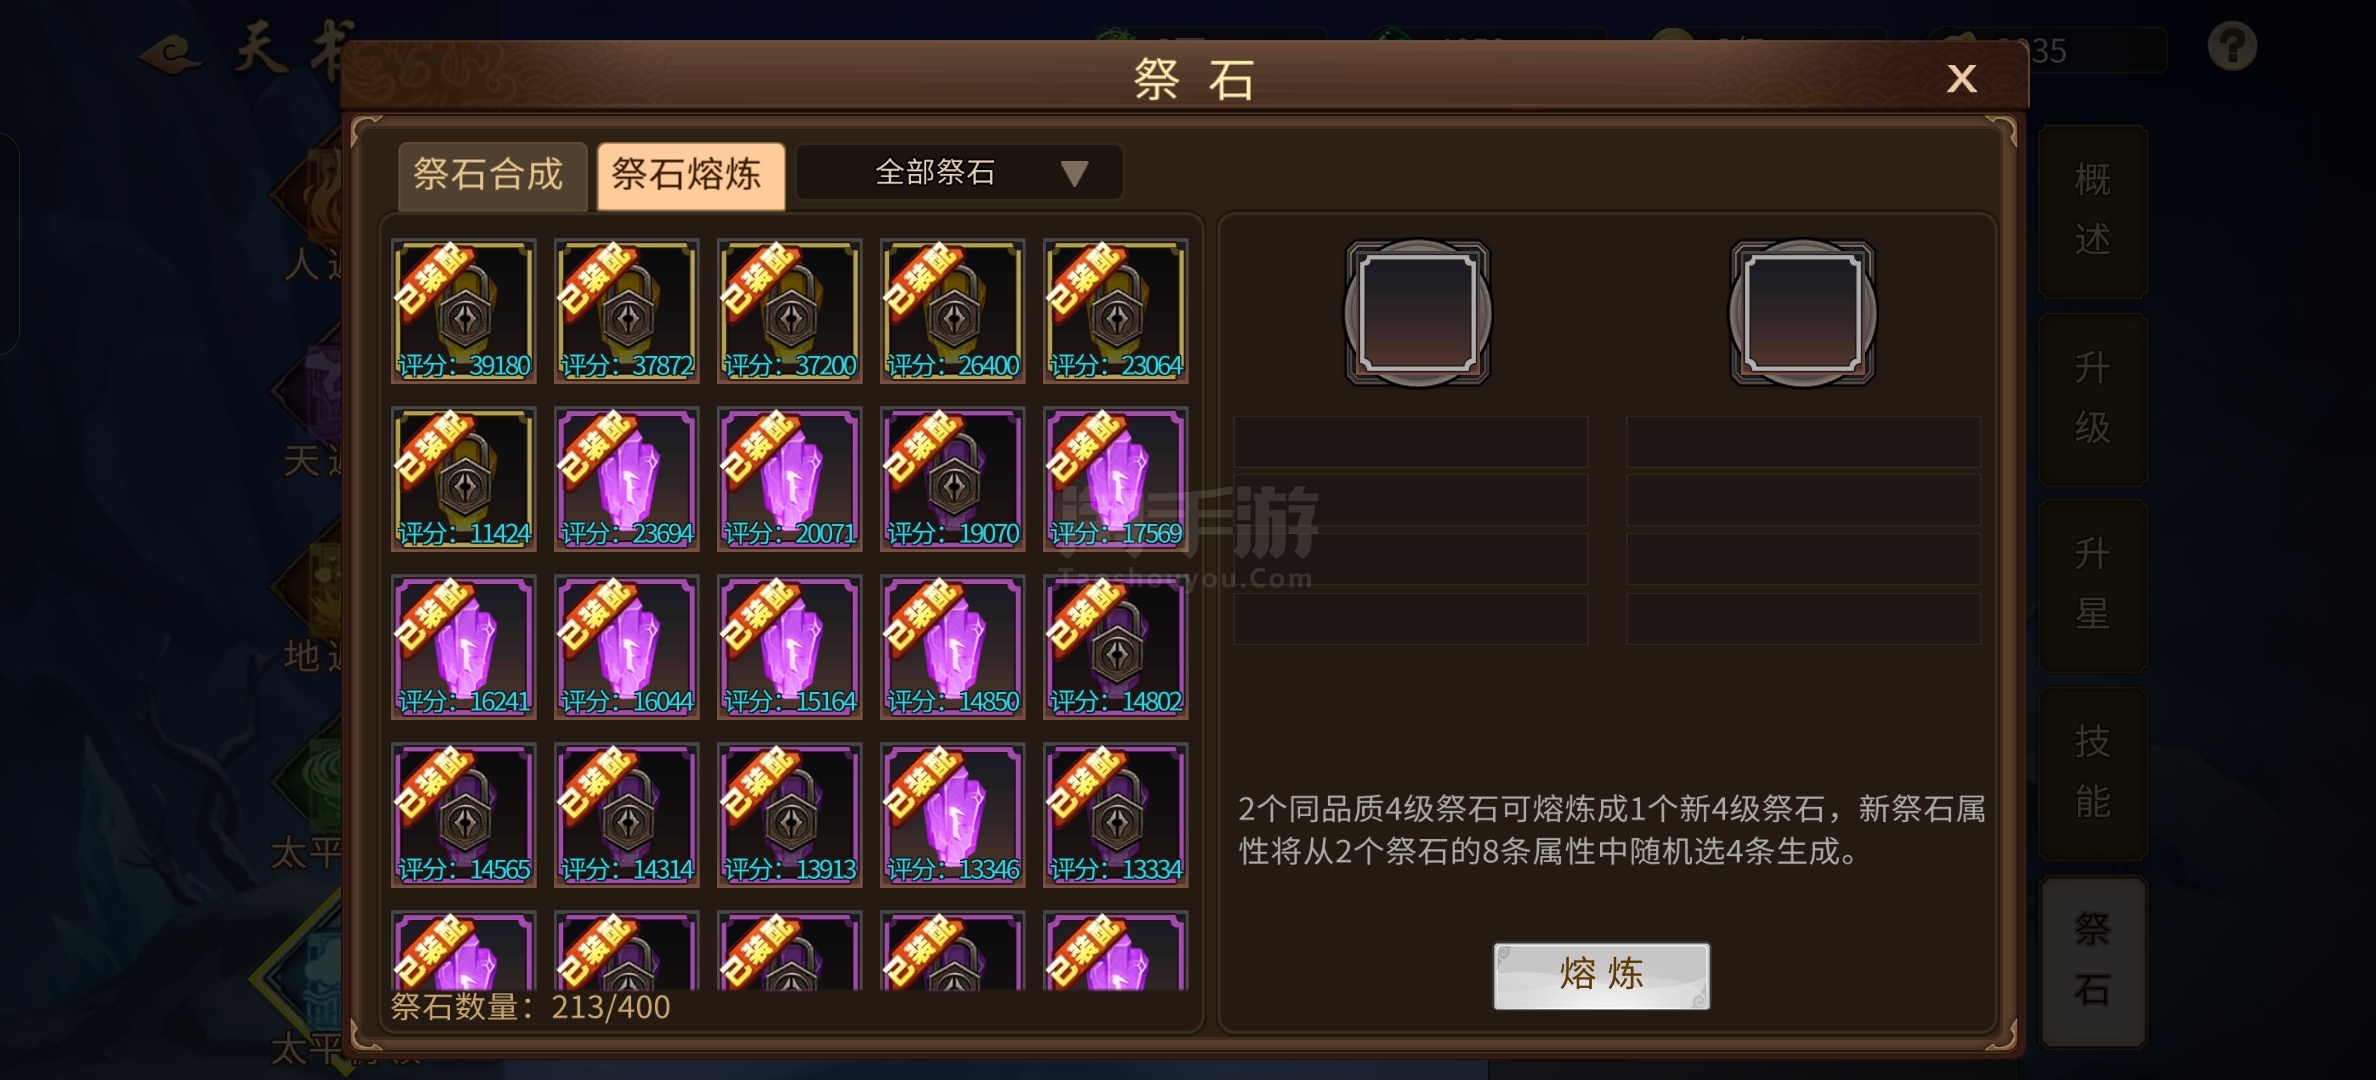The height and width of the screenshot is (1080, 2376).
Task: Switch to the 祭石熔炼 tab
Action: 690,176
